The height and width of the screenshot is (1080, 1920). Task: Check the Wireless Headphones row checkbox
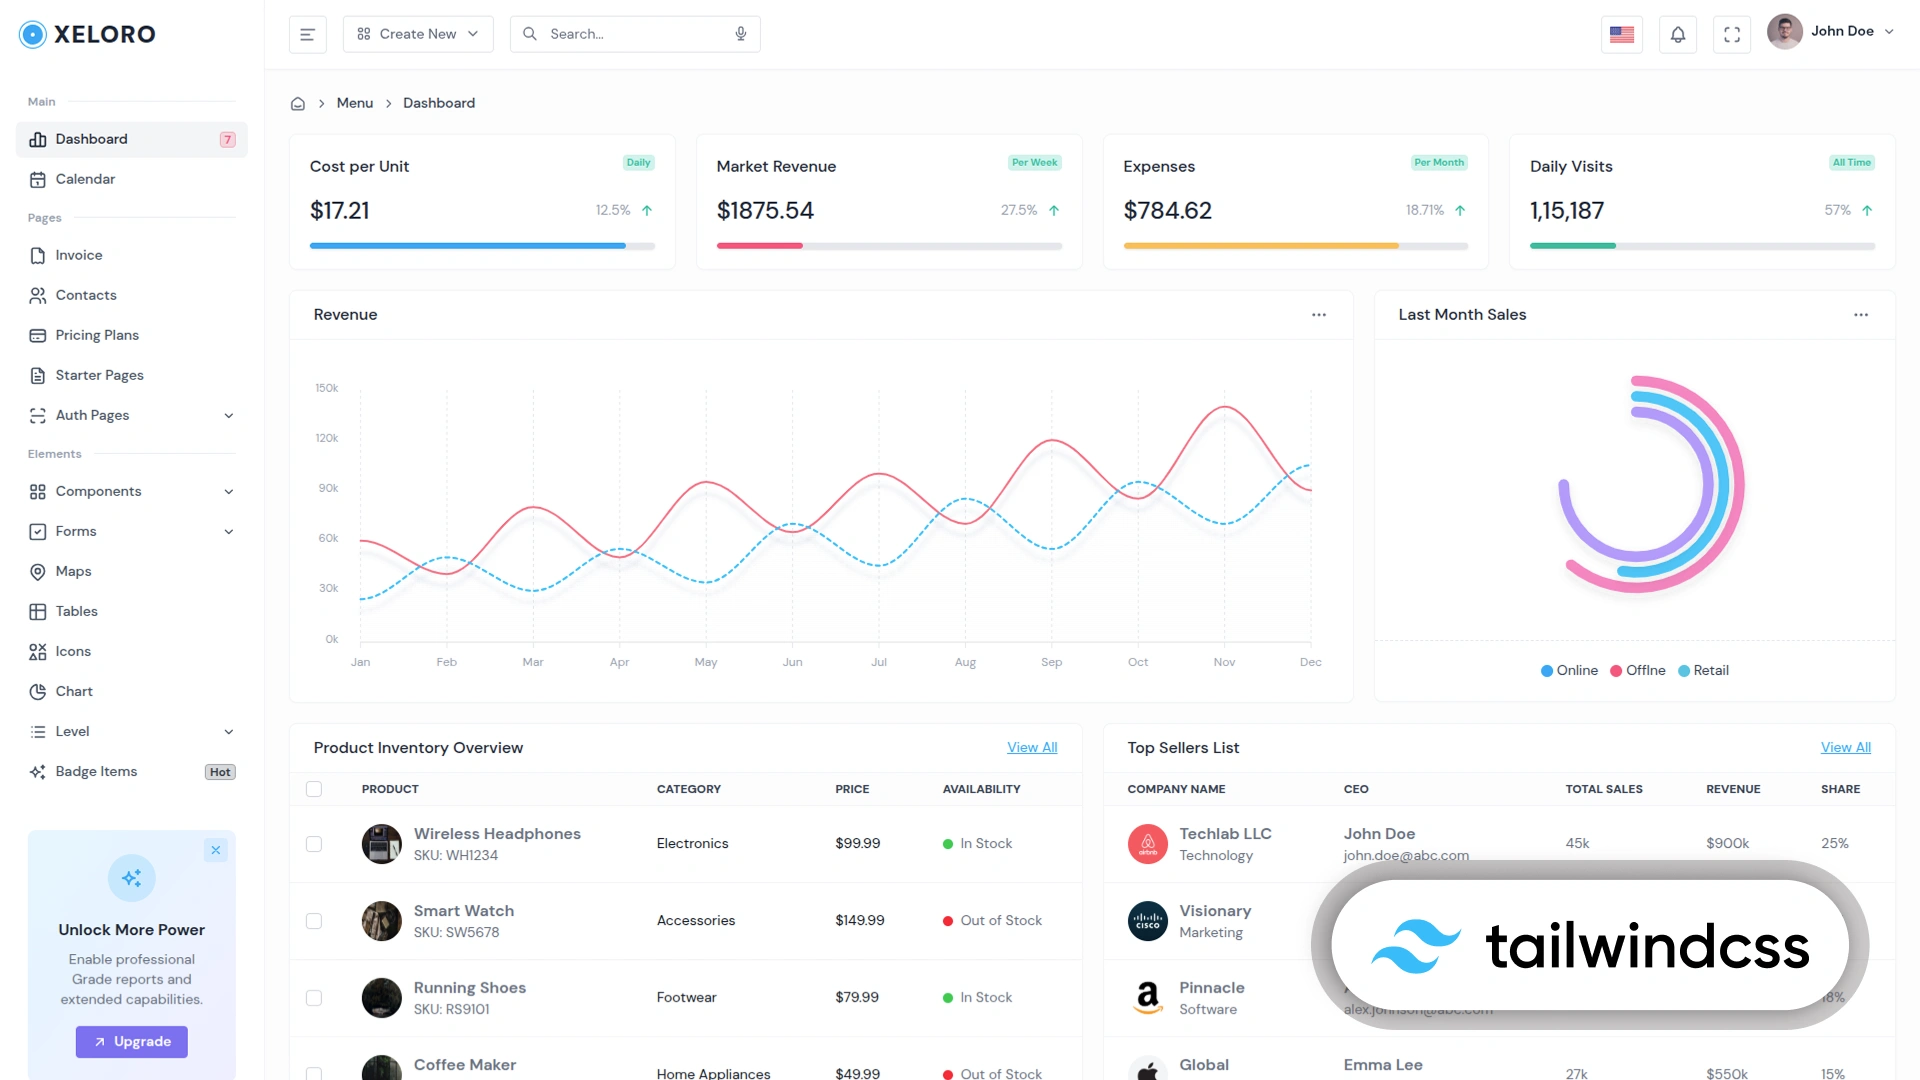[314, 844]
